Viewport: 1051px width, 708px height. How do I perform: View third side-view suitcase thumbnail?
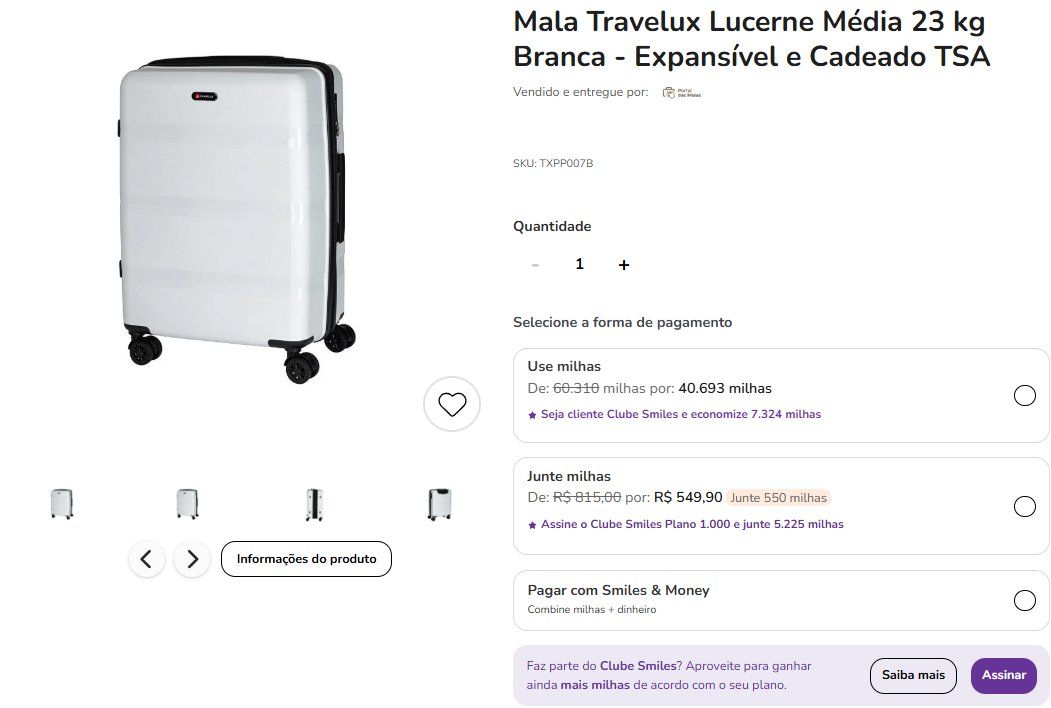coord(314,503)
